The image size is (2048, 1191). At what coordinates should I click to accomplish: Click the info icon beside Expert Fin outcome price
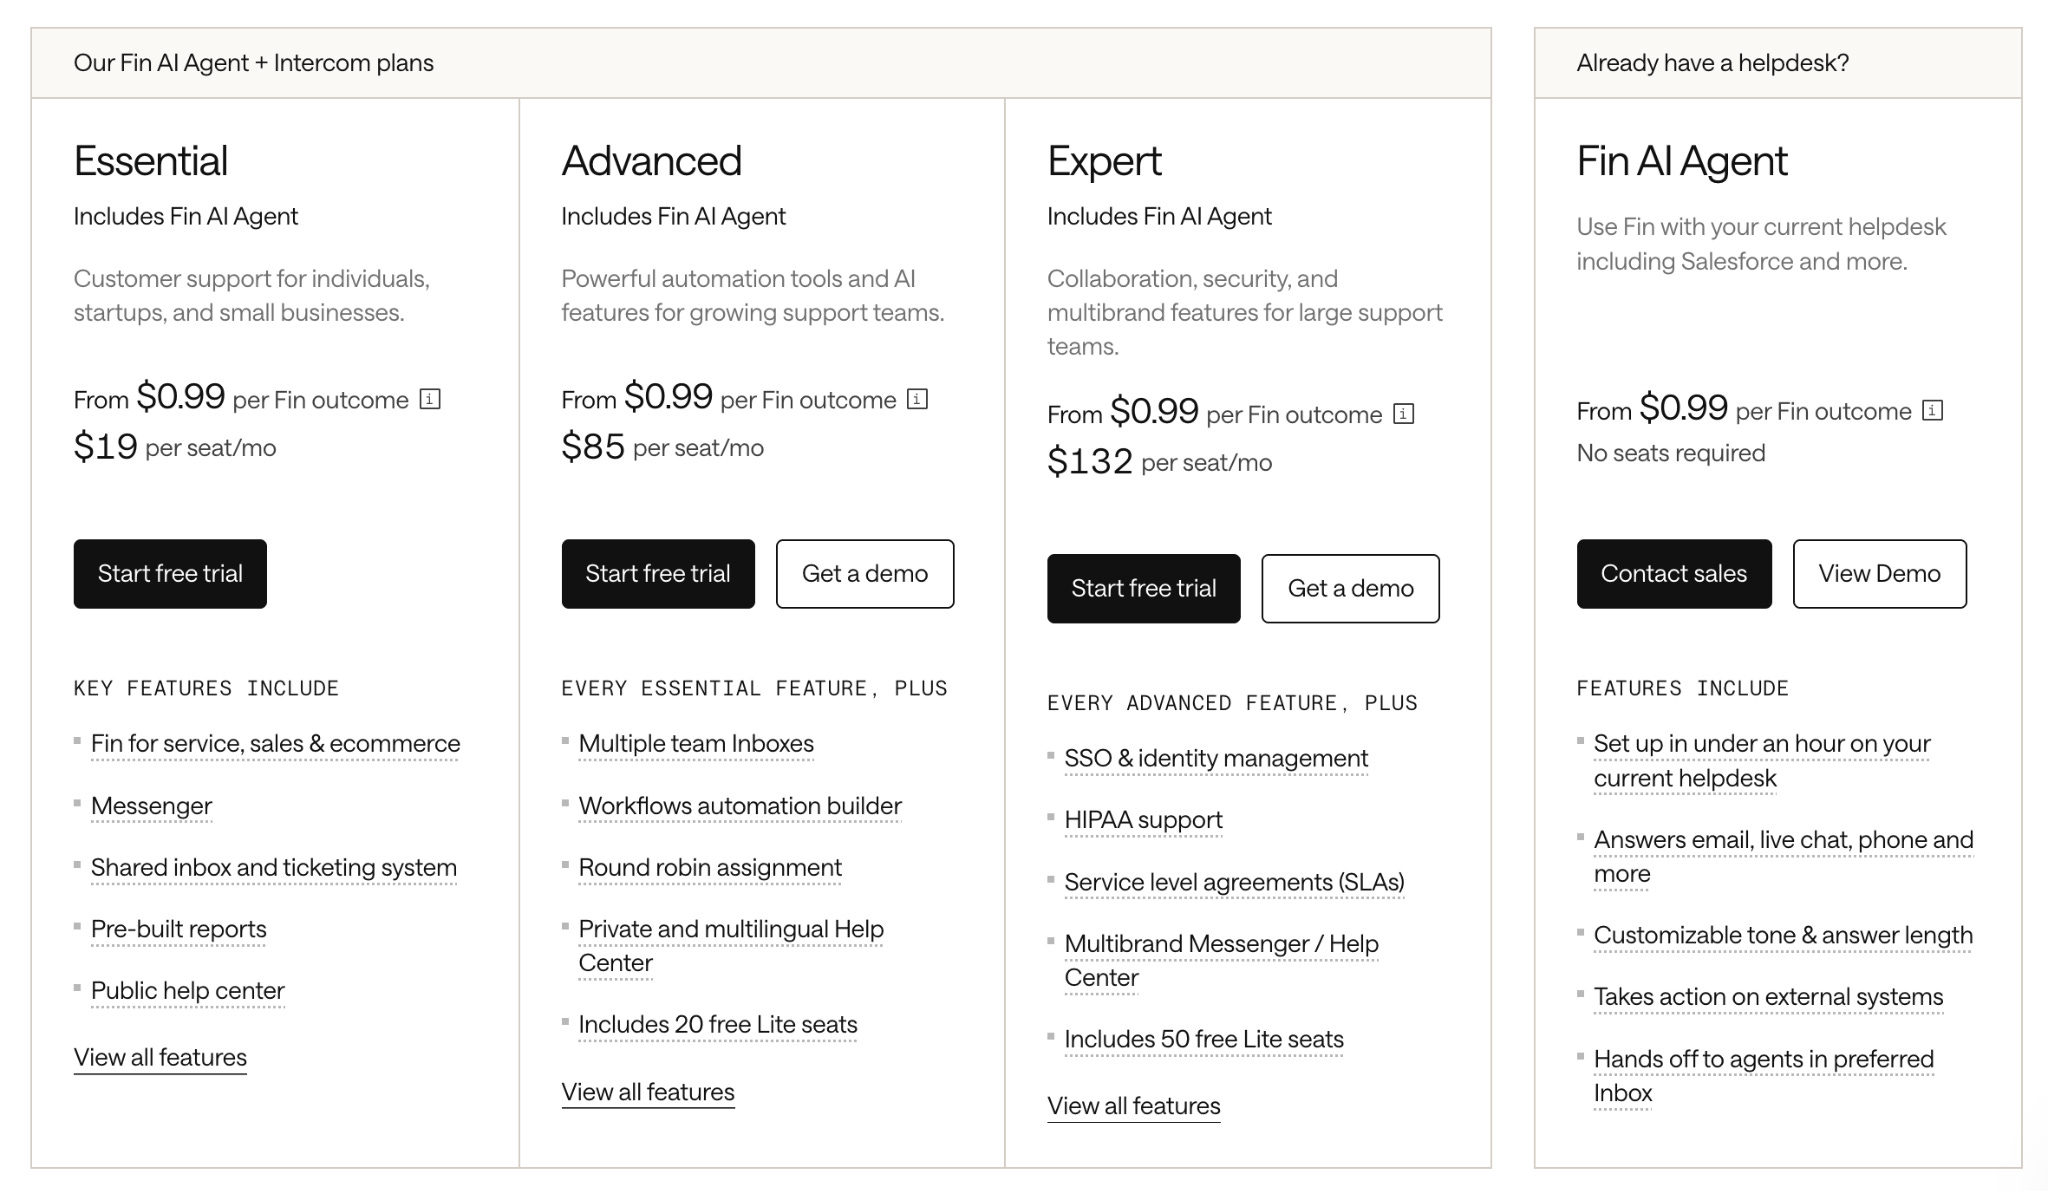click(1404, 414)
